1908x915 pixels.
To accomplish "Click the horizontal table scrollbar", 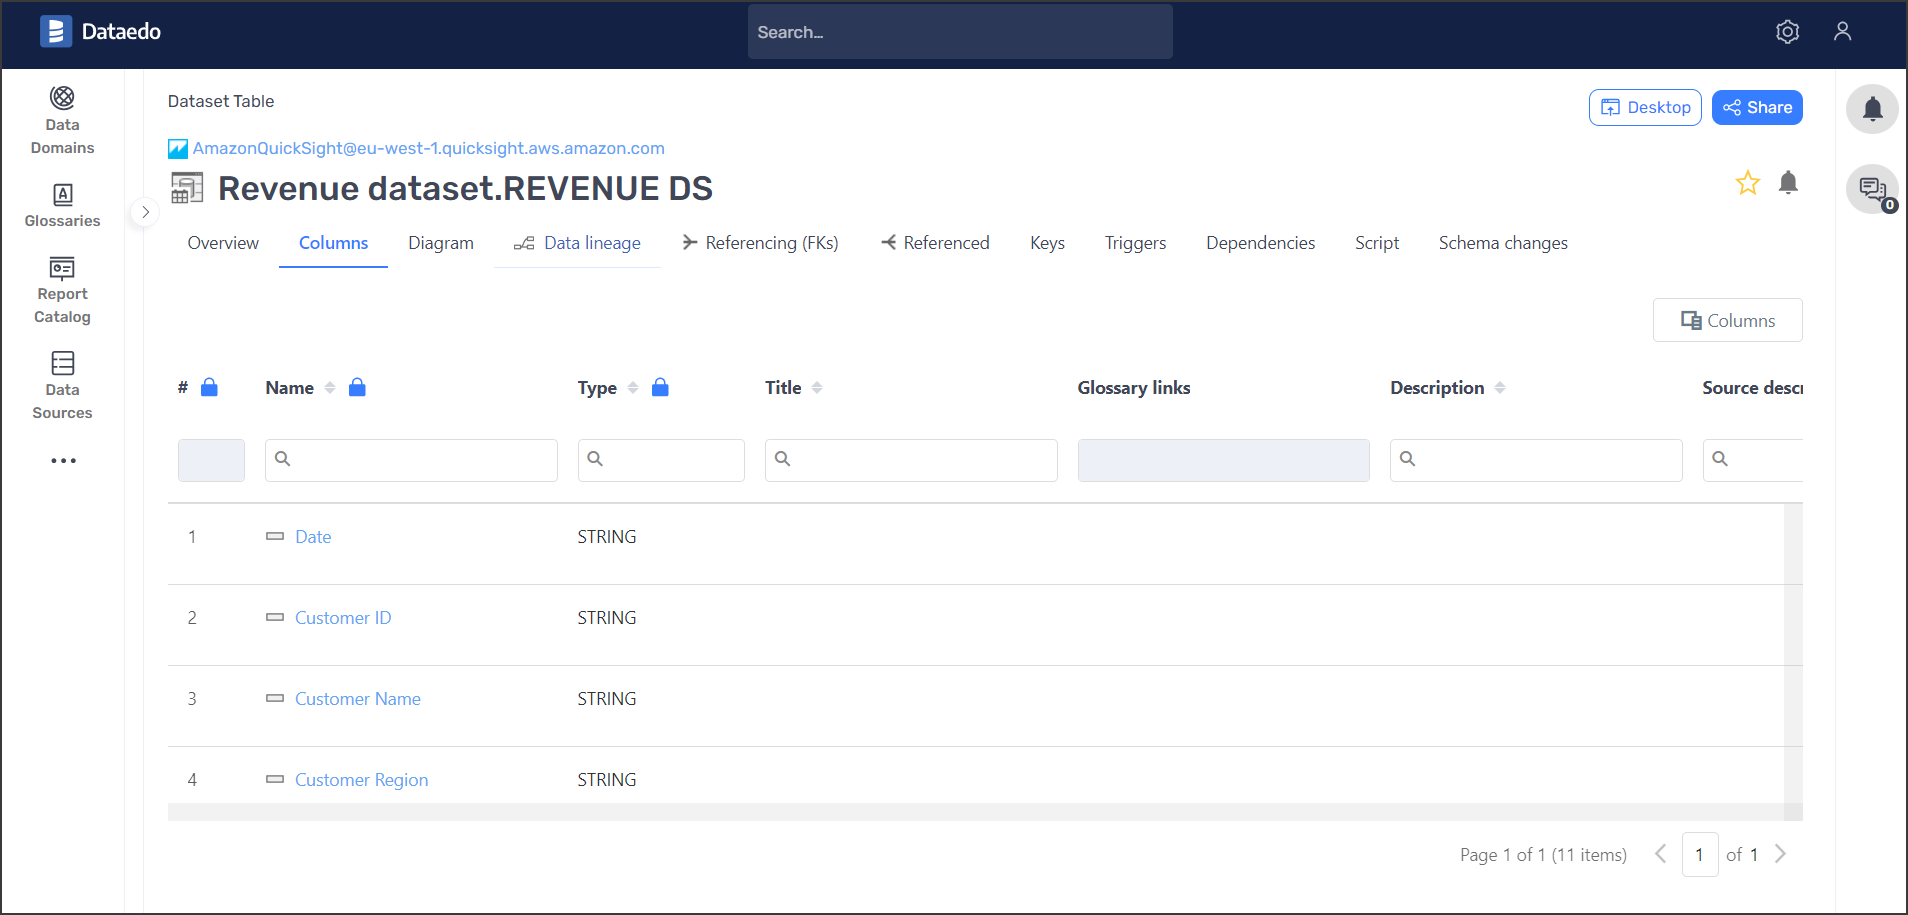I will tap(976, 812).
